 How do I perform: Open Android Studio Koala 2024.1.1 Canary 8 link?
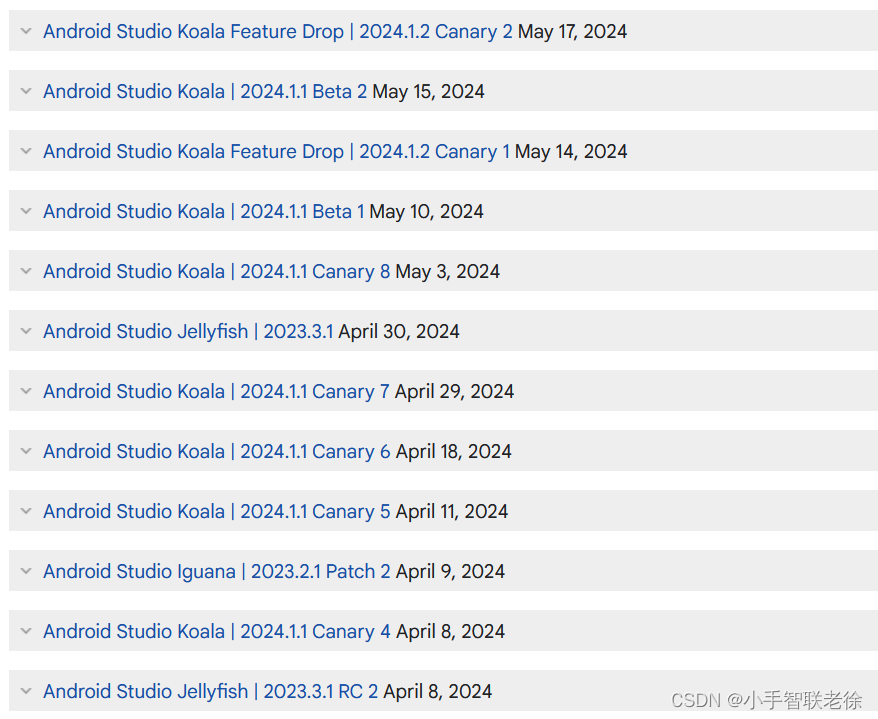tap(217, 271)
